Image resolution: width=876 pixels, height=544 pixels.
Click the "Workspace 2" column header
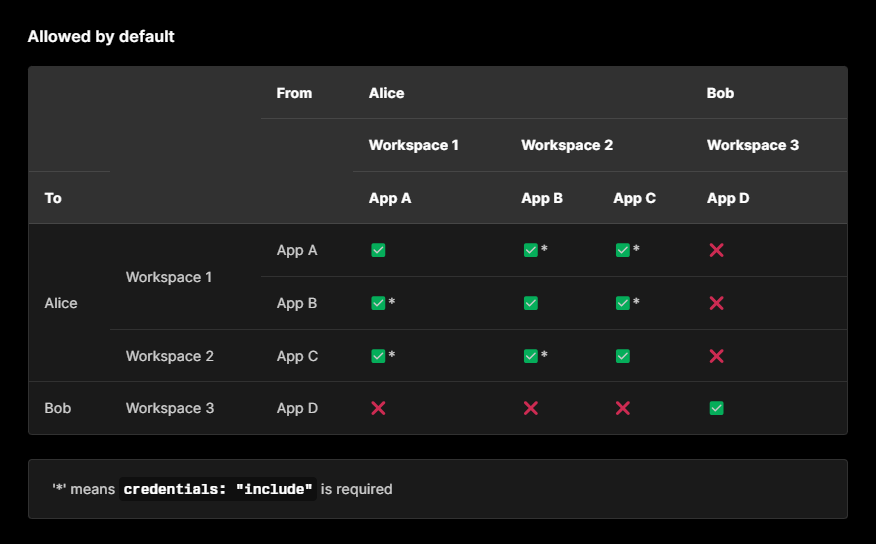click(x=567, y=145)
